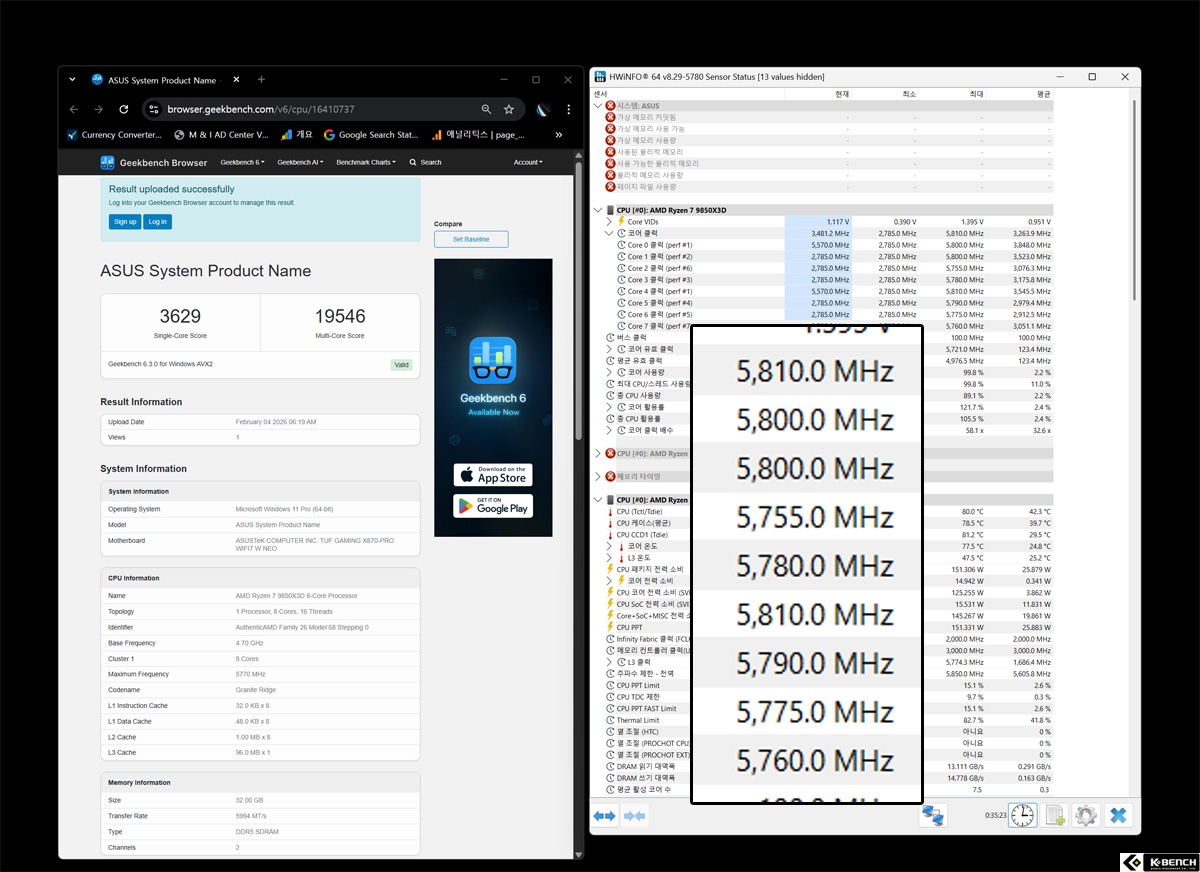
Task: Collapse the 시스템: ASUS sensor section
Action: coord(599,106)
